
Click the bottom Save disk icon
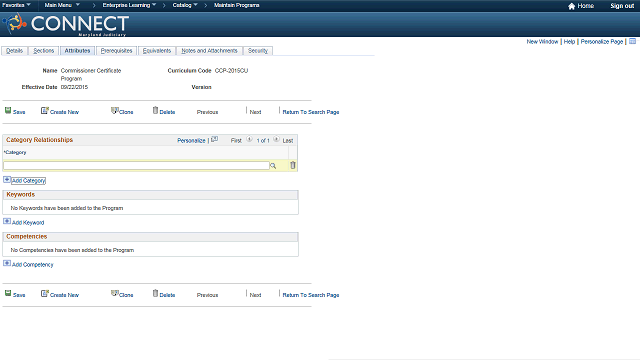click(x=8, y=293)
